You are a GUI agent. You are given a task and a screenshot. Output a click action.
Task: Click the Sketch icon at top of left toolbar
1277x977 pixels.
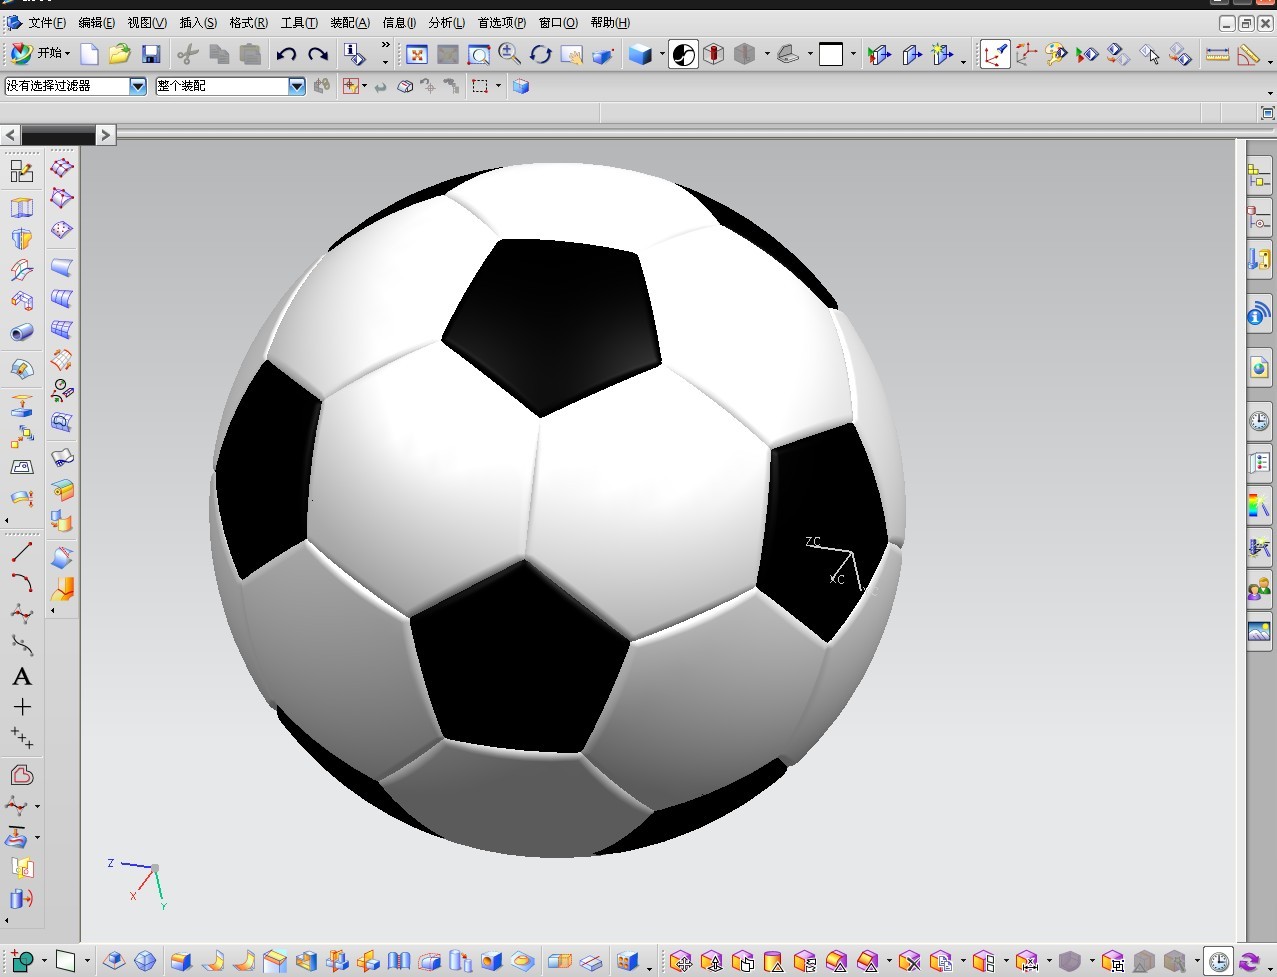pyautogui.click(x=22, y=171)
